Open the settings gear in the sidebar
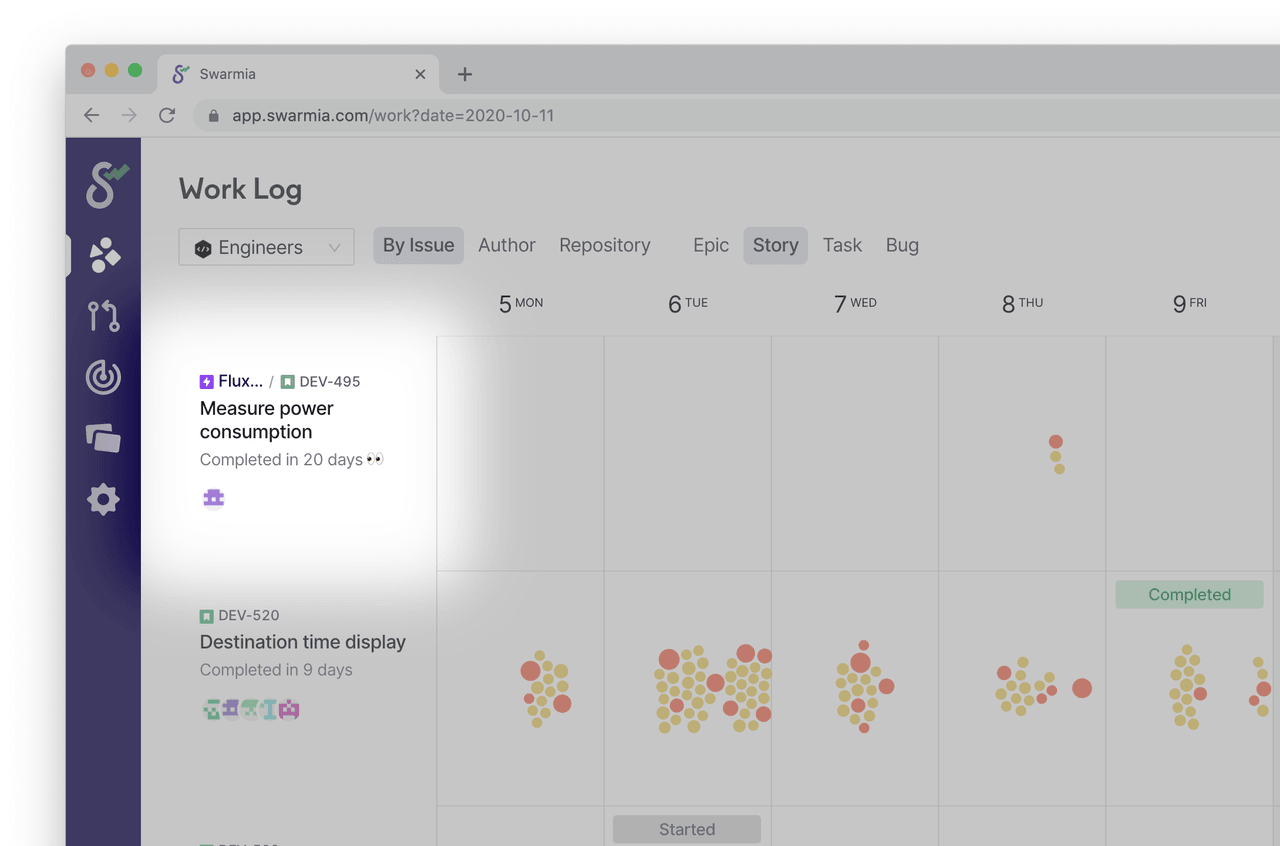This screenshot has width=1280, height=846. click(103, 499)
